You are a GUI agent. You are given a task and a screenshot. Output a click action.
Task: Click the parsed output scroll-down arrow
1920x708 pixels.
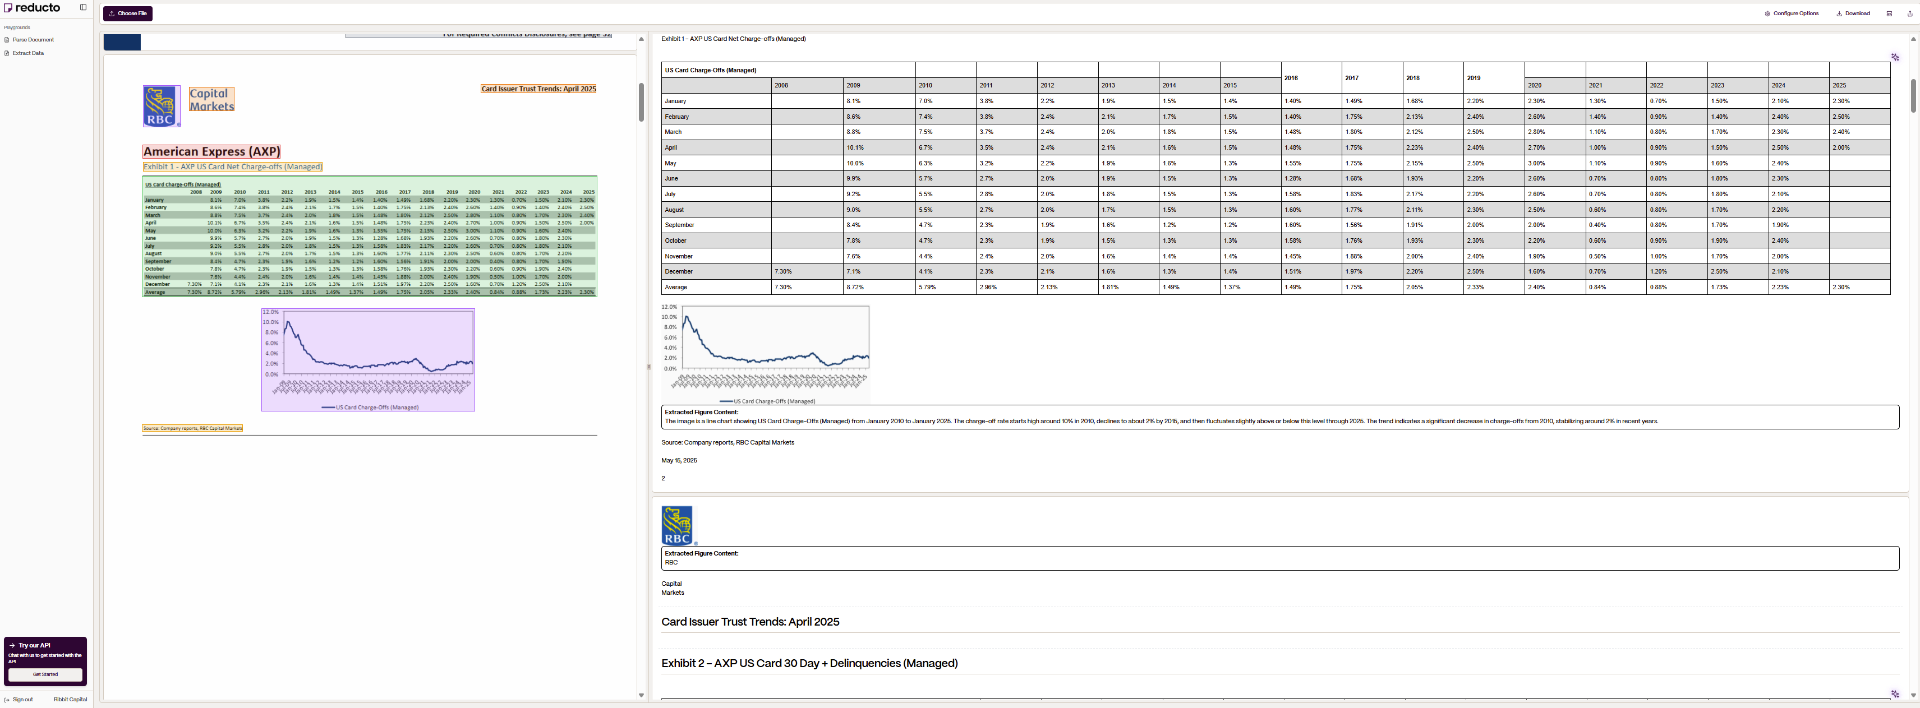(x=1913, y=695)
